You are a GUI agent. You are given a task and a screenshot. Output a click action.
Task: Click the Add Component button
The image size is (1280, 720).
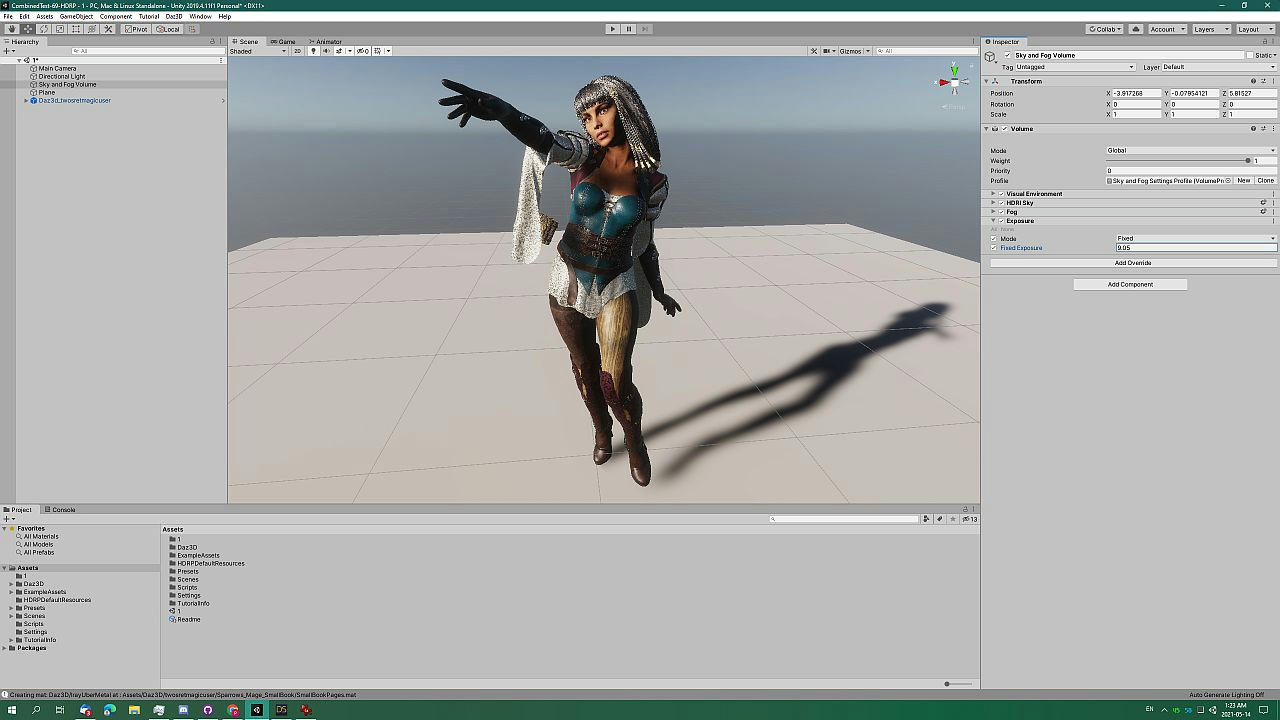1130,284
